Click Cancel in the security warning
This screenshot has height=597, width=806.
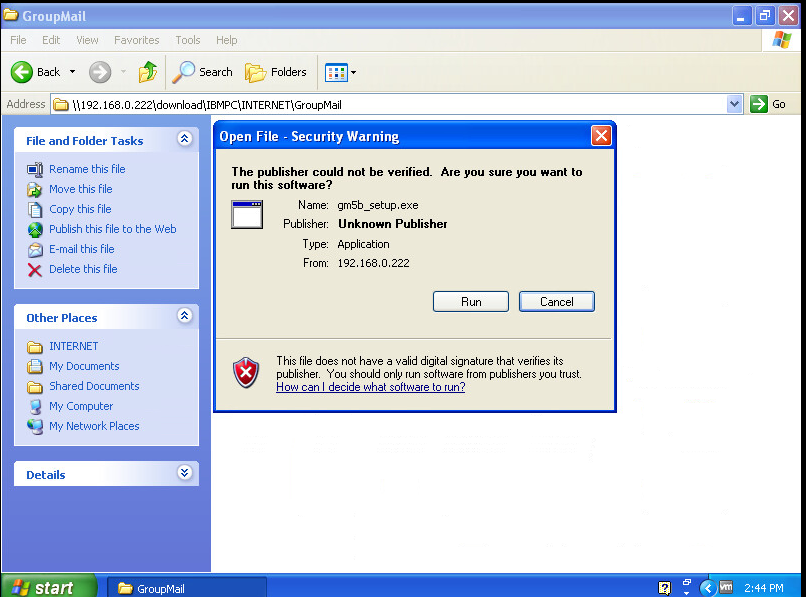tap(557, 302)
